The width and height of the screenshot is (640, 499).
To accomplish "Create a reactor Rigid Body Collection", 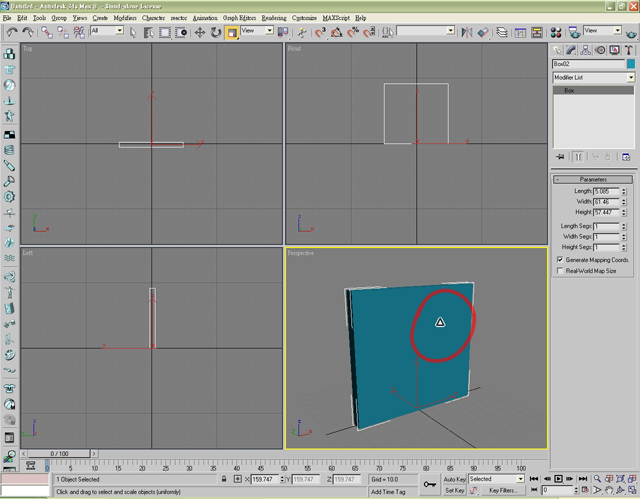I will click(9, 53).
